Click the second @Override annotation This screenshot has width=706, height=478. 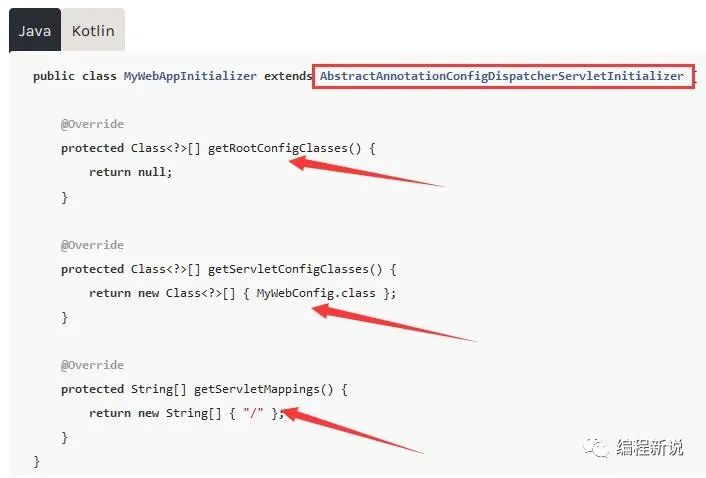92,245
